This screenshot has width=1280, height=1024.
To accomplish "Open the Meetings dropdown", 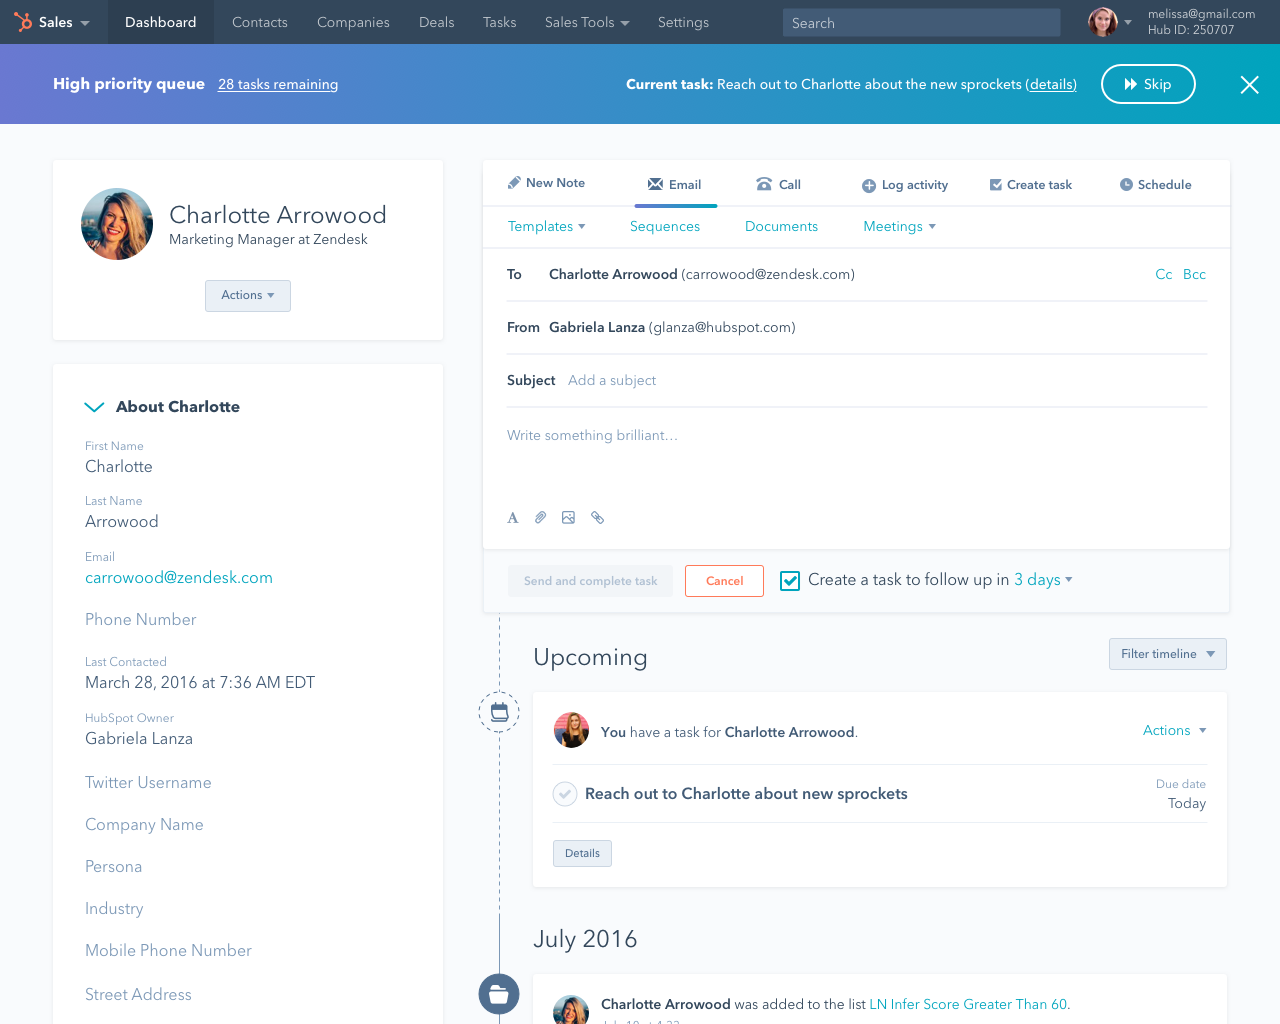I will tap(898, 226).
